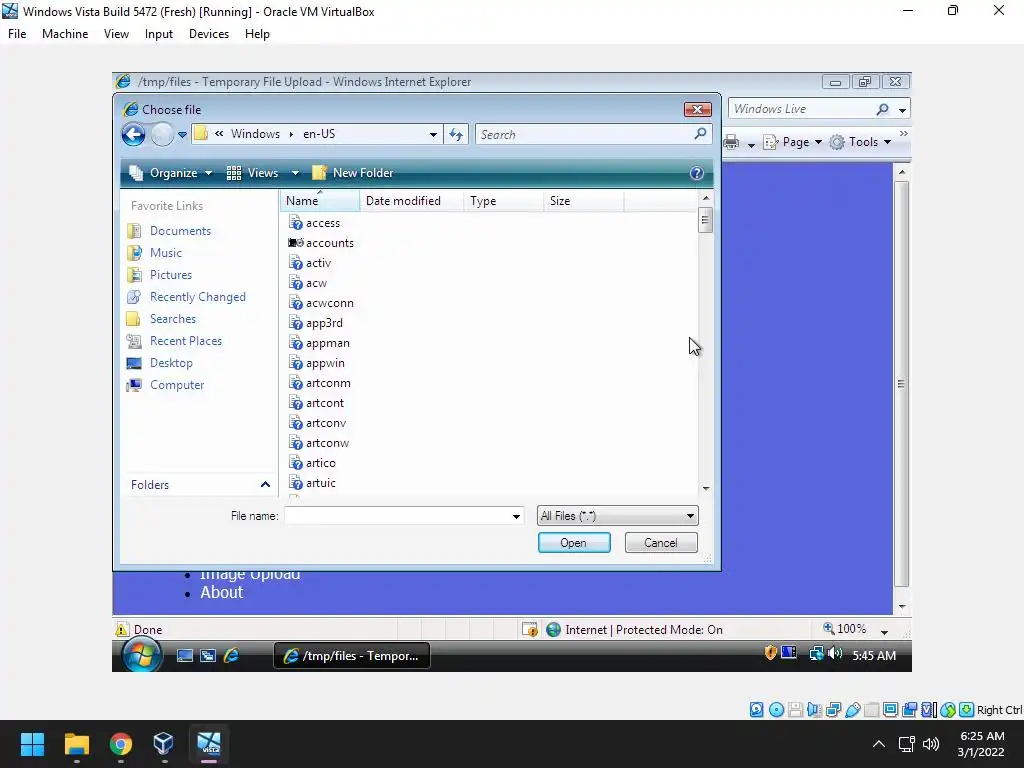Expand the address path dropdown arrow
Screen dimensions: 1024x768
pyautogui.click(x=433, y=135)
